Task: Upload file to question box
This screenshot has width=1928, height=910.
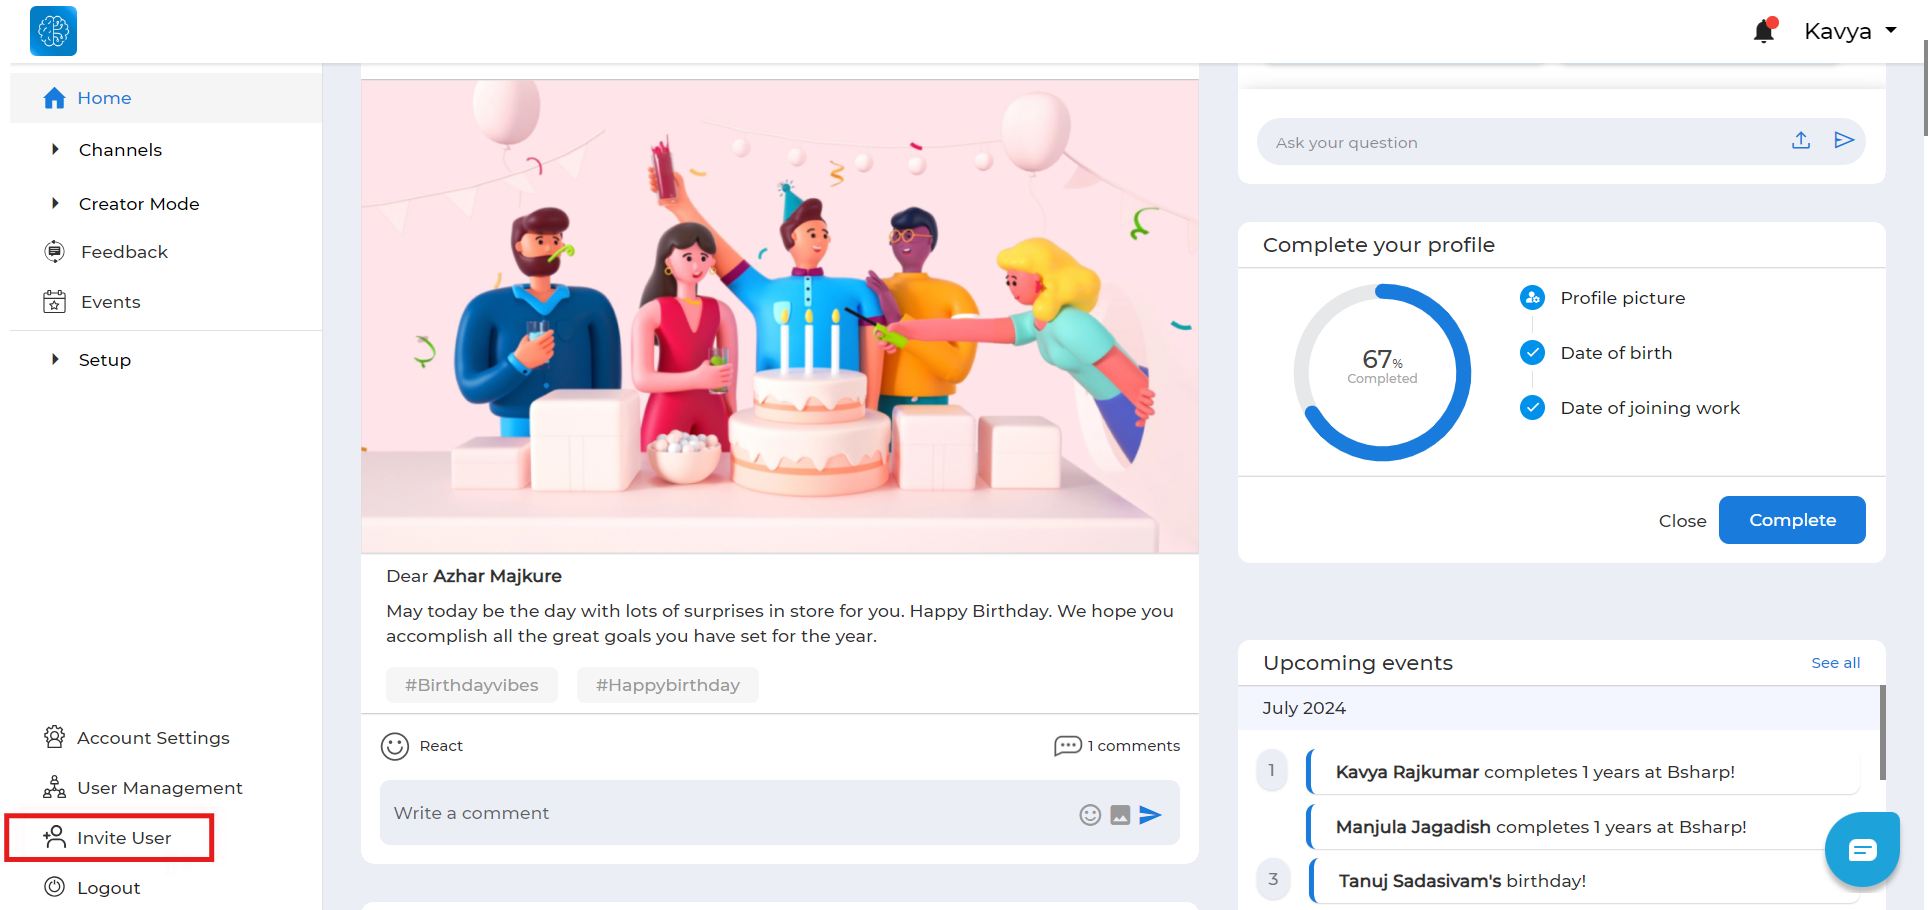Action: (1801, 141)
